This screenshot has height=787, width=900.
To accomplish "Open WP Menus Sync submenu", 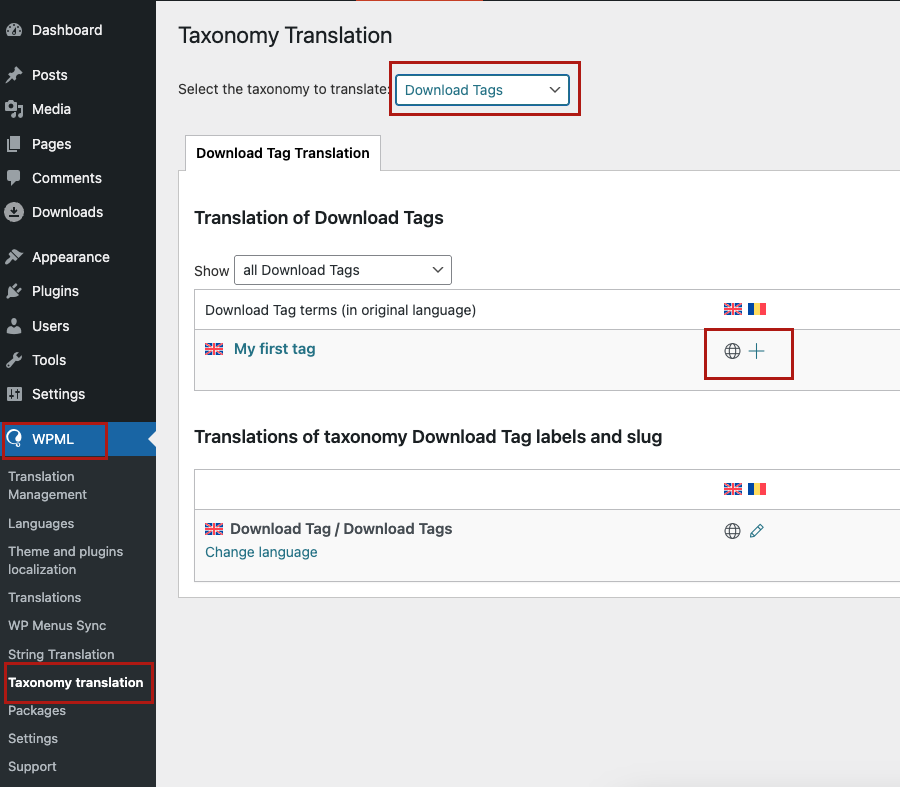I will point(57,626).
